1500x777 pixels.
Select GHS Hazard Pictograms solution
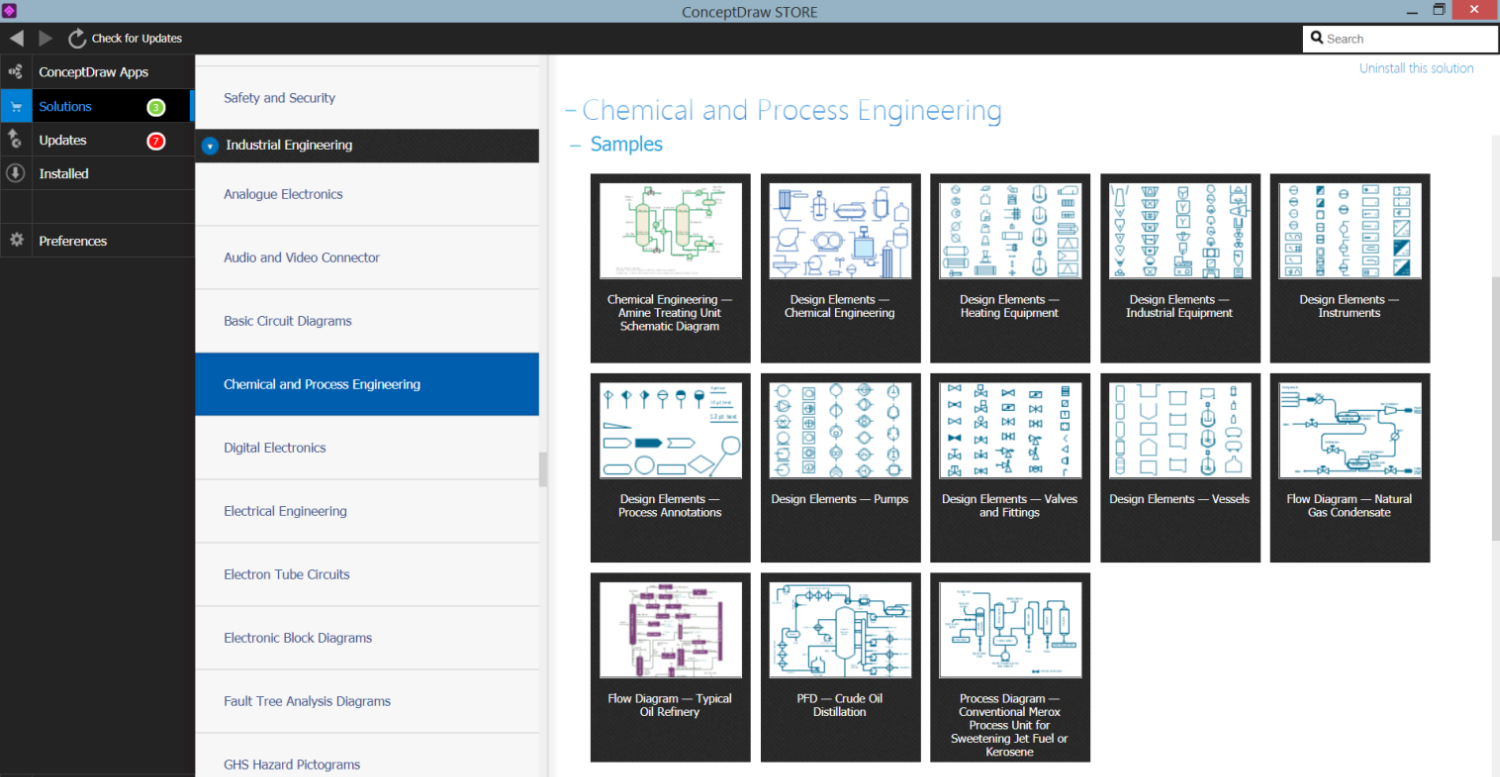point(367,755)
